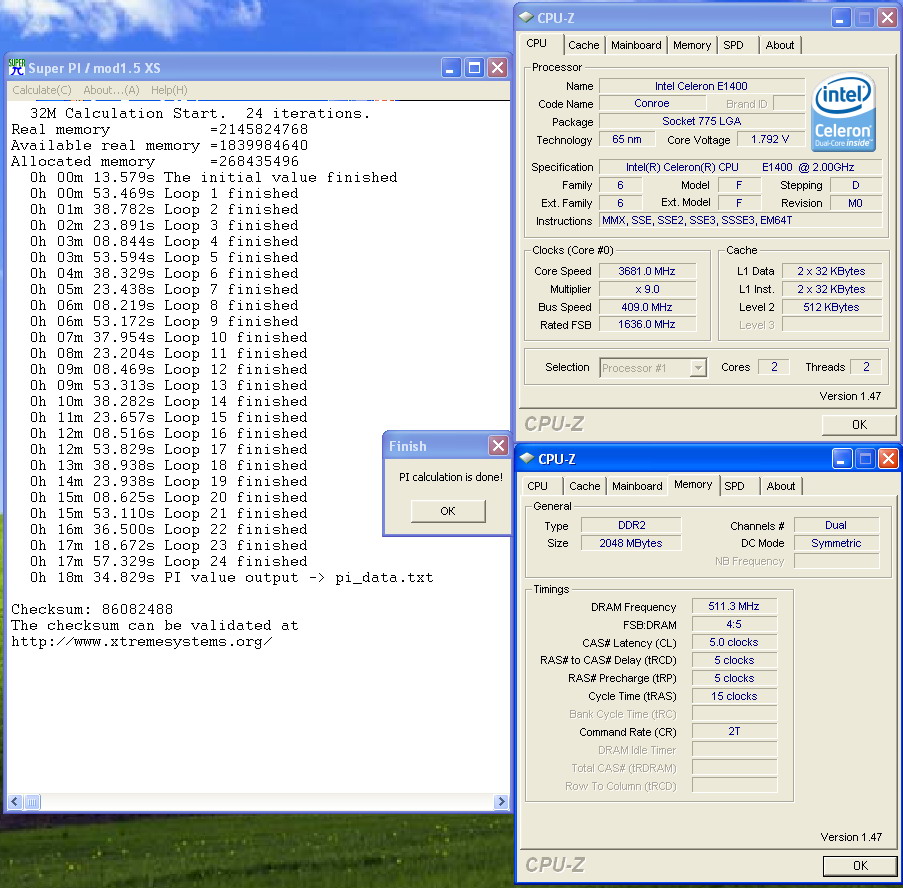The image size is (903, 888).
Task: Click the Socket 775 LGA package value
Action: coord(701,121)
